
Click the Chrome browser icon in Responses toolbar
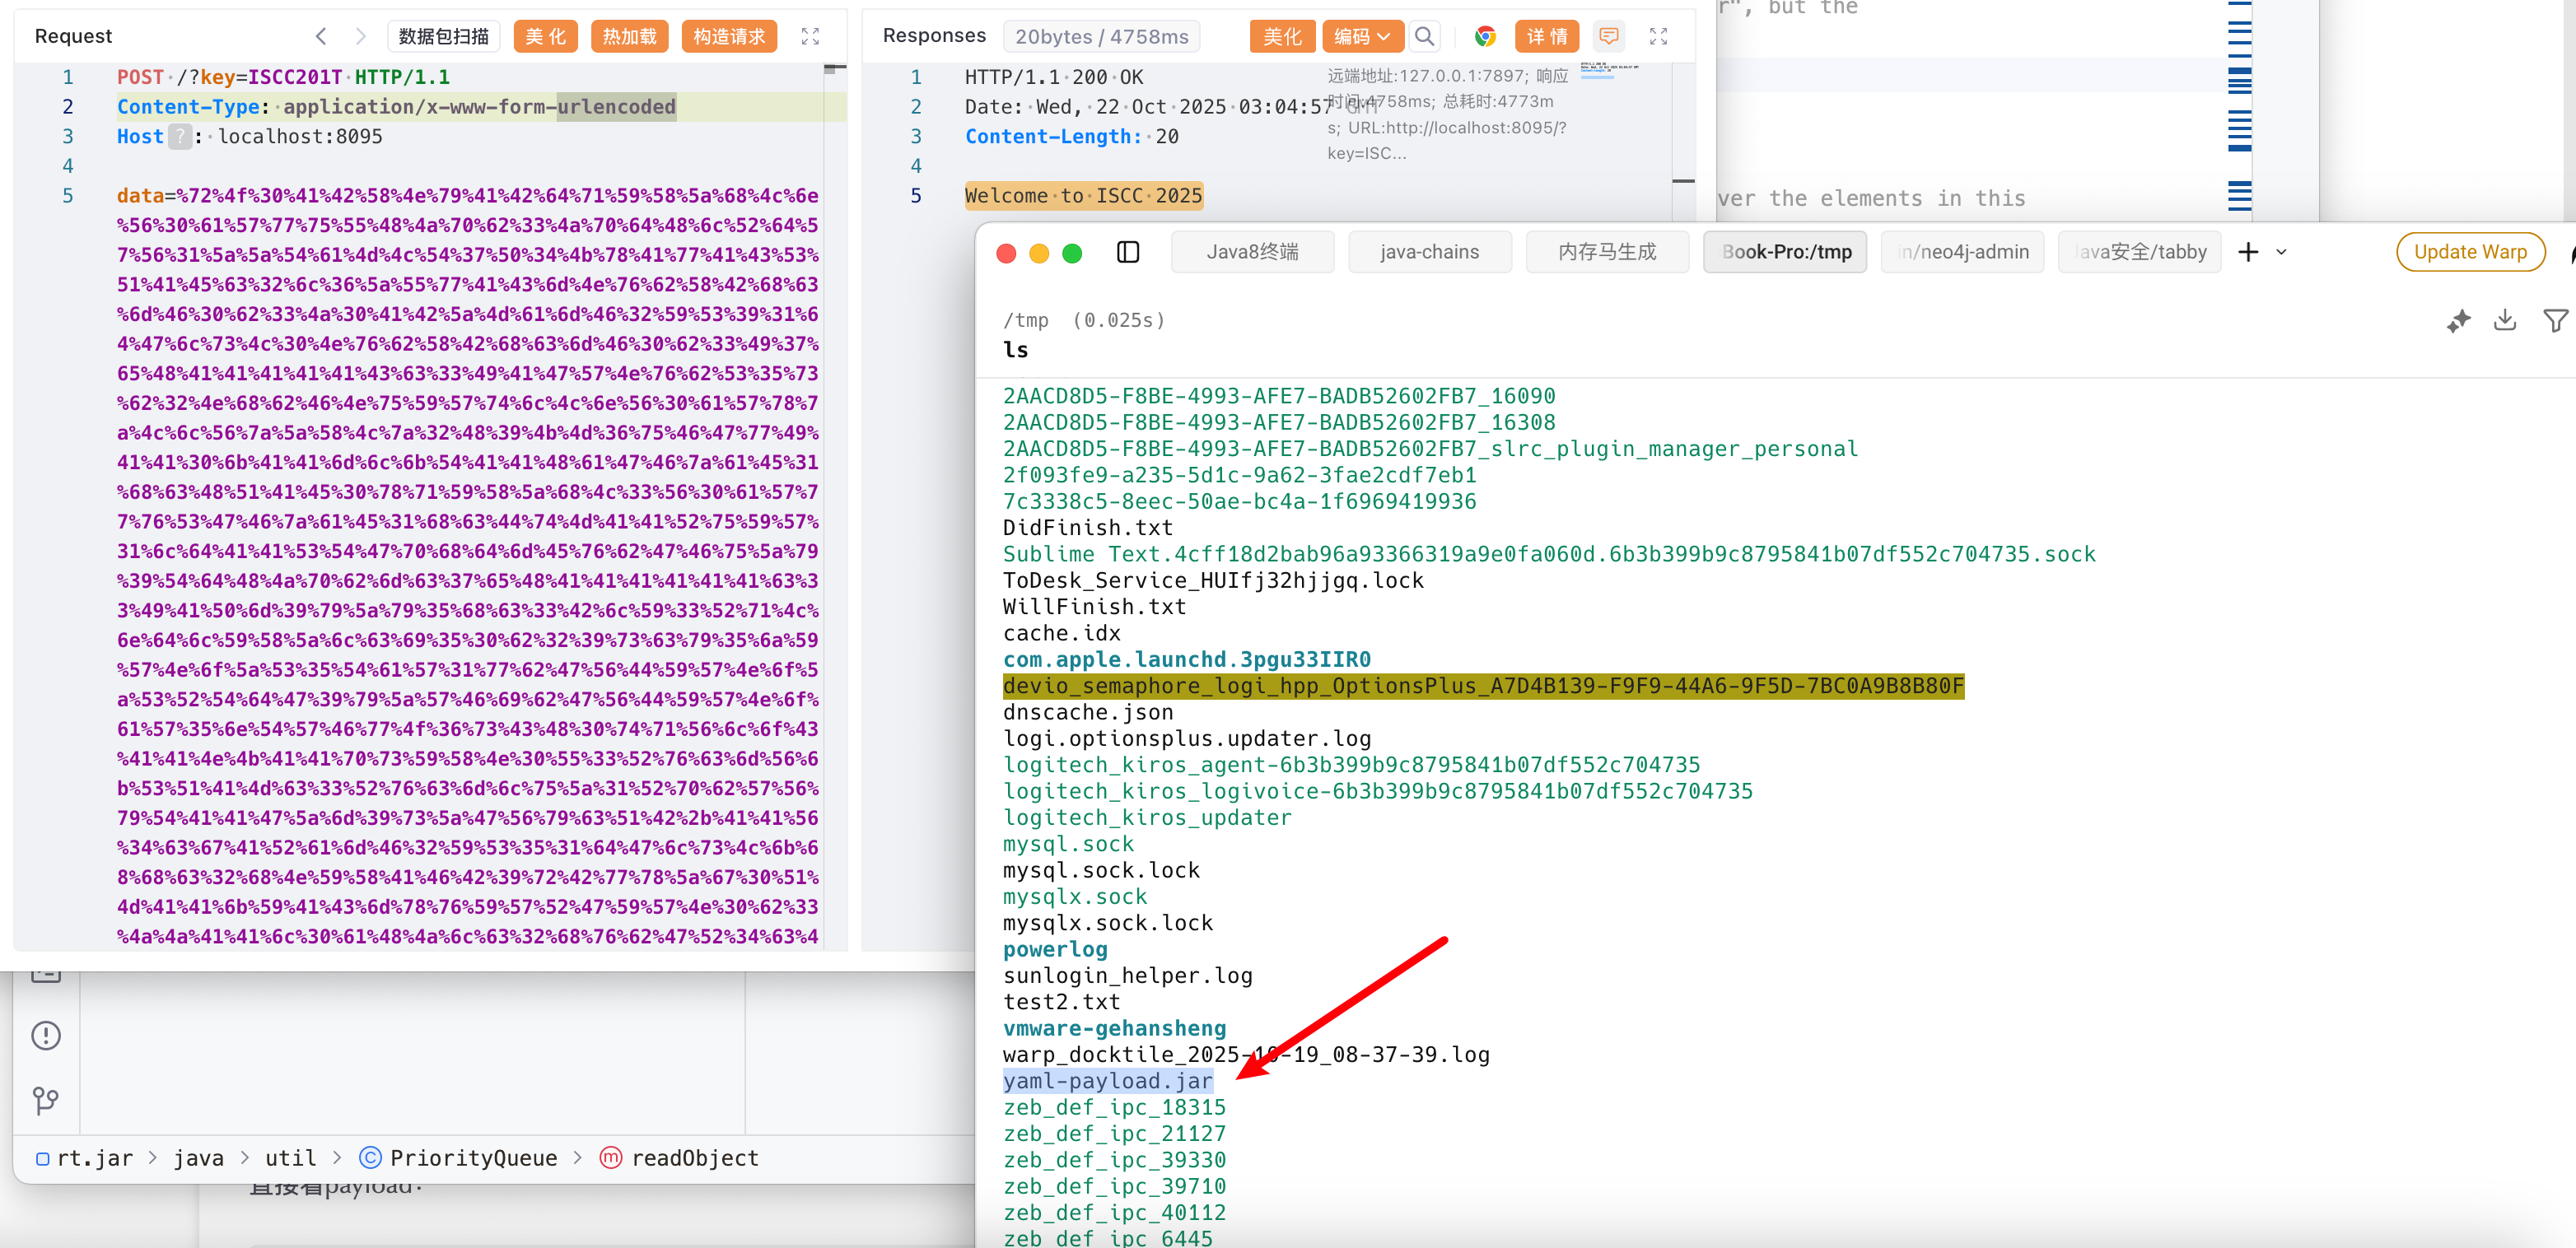tap(1485, 37)
